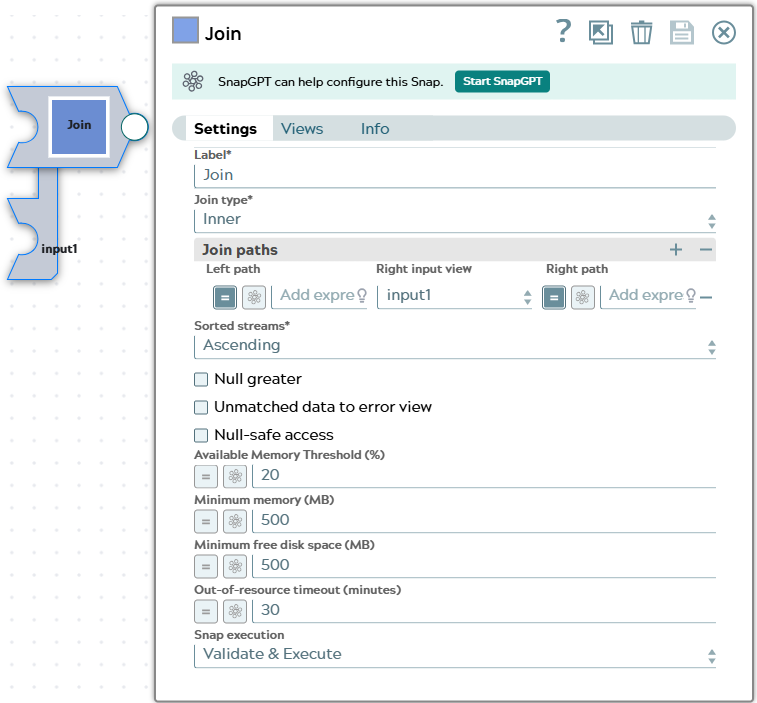Image resolution: width=757 pixels, height=703 pixels.
Task: Open the Join Snap help icon
Action: (x=563, y=32)
